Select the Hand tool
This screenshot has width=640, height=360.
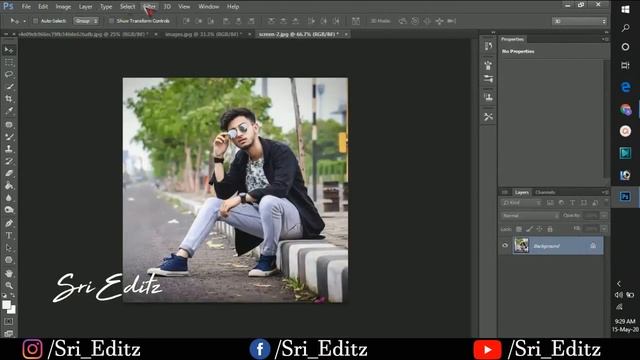[x=9, y=273]
